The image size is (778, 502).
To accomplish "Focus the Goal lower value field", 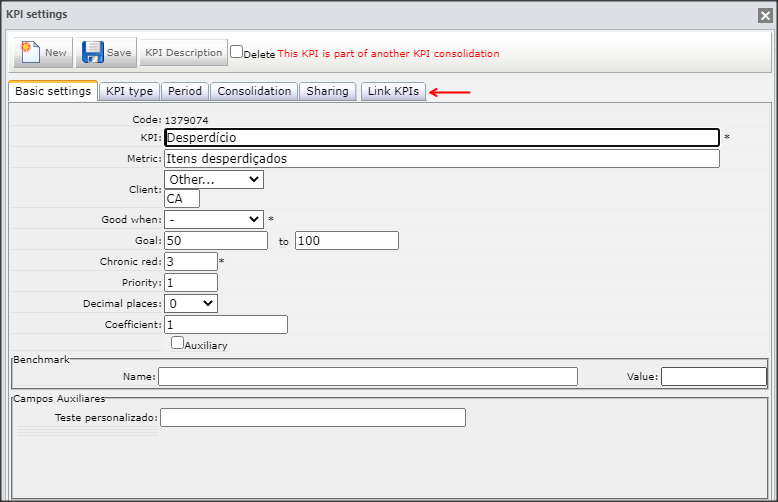I will click(216, 241).
